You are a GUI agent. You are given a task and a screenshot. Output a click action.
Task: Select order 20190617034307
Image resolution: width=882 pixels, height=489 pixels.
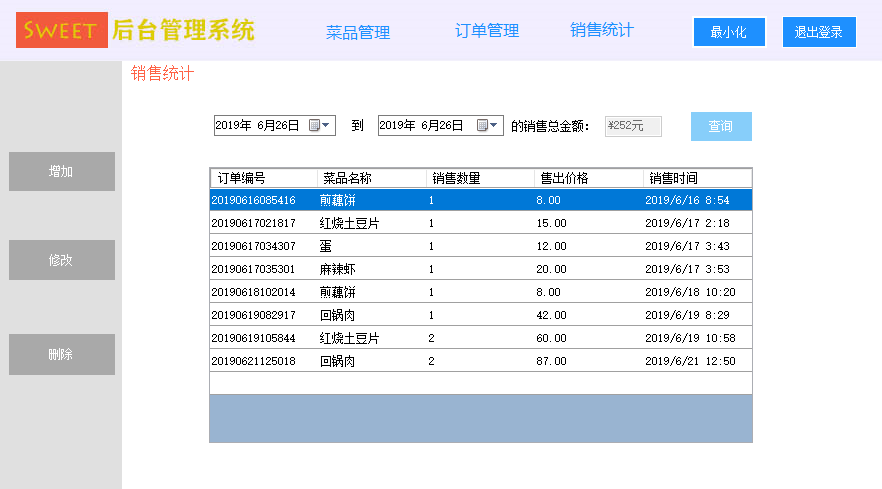click(481, 246)
